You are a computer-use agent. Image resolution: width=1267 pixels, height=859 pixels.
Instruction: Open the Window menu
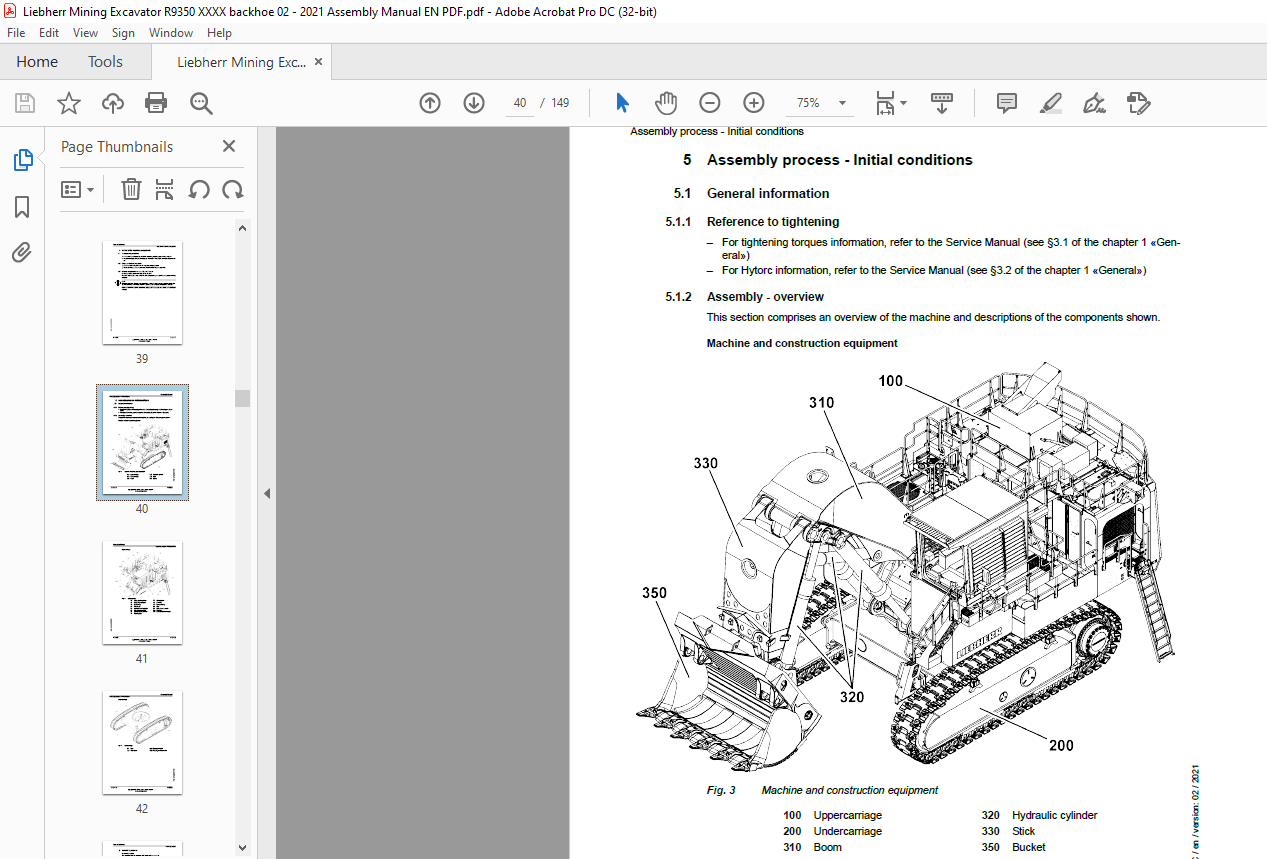click(x=171, y=33)
